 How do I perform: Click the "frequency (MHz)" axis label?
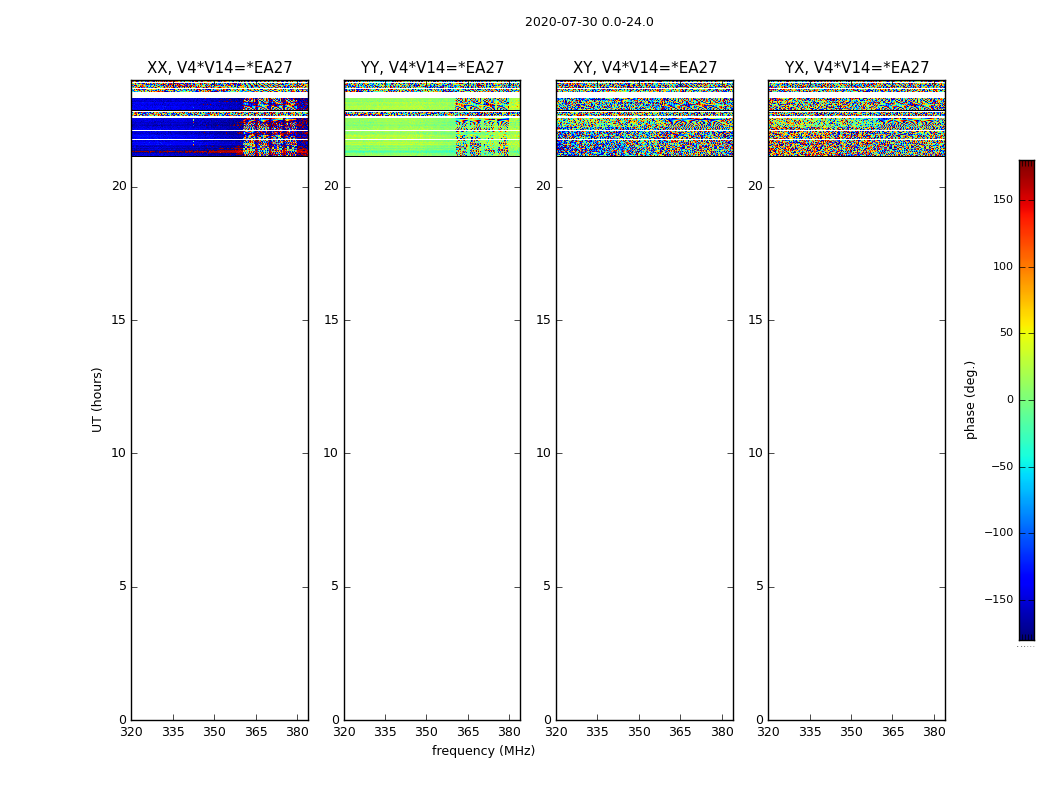483,751
